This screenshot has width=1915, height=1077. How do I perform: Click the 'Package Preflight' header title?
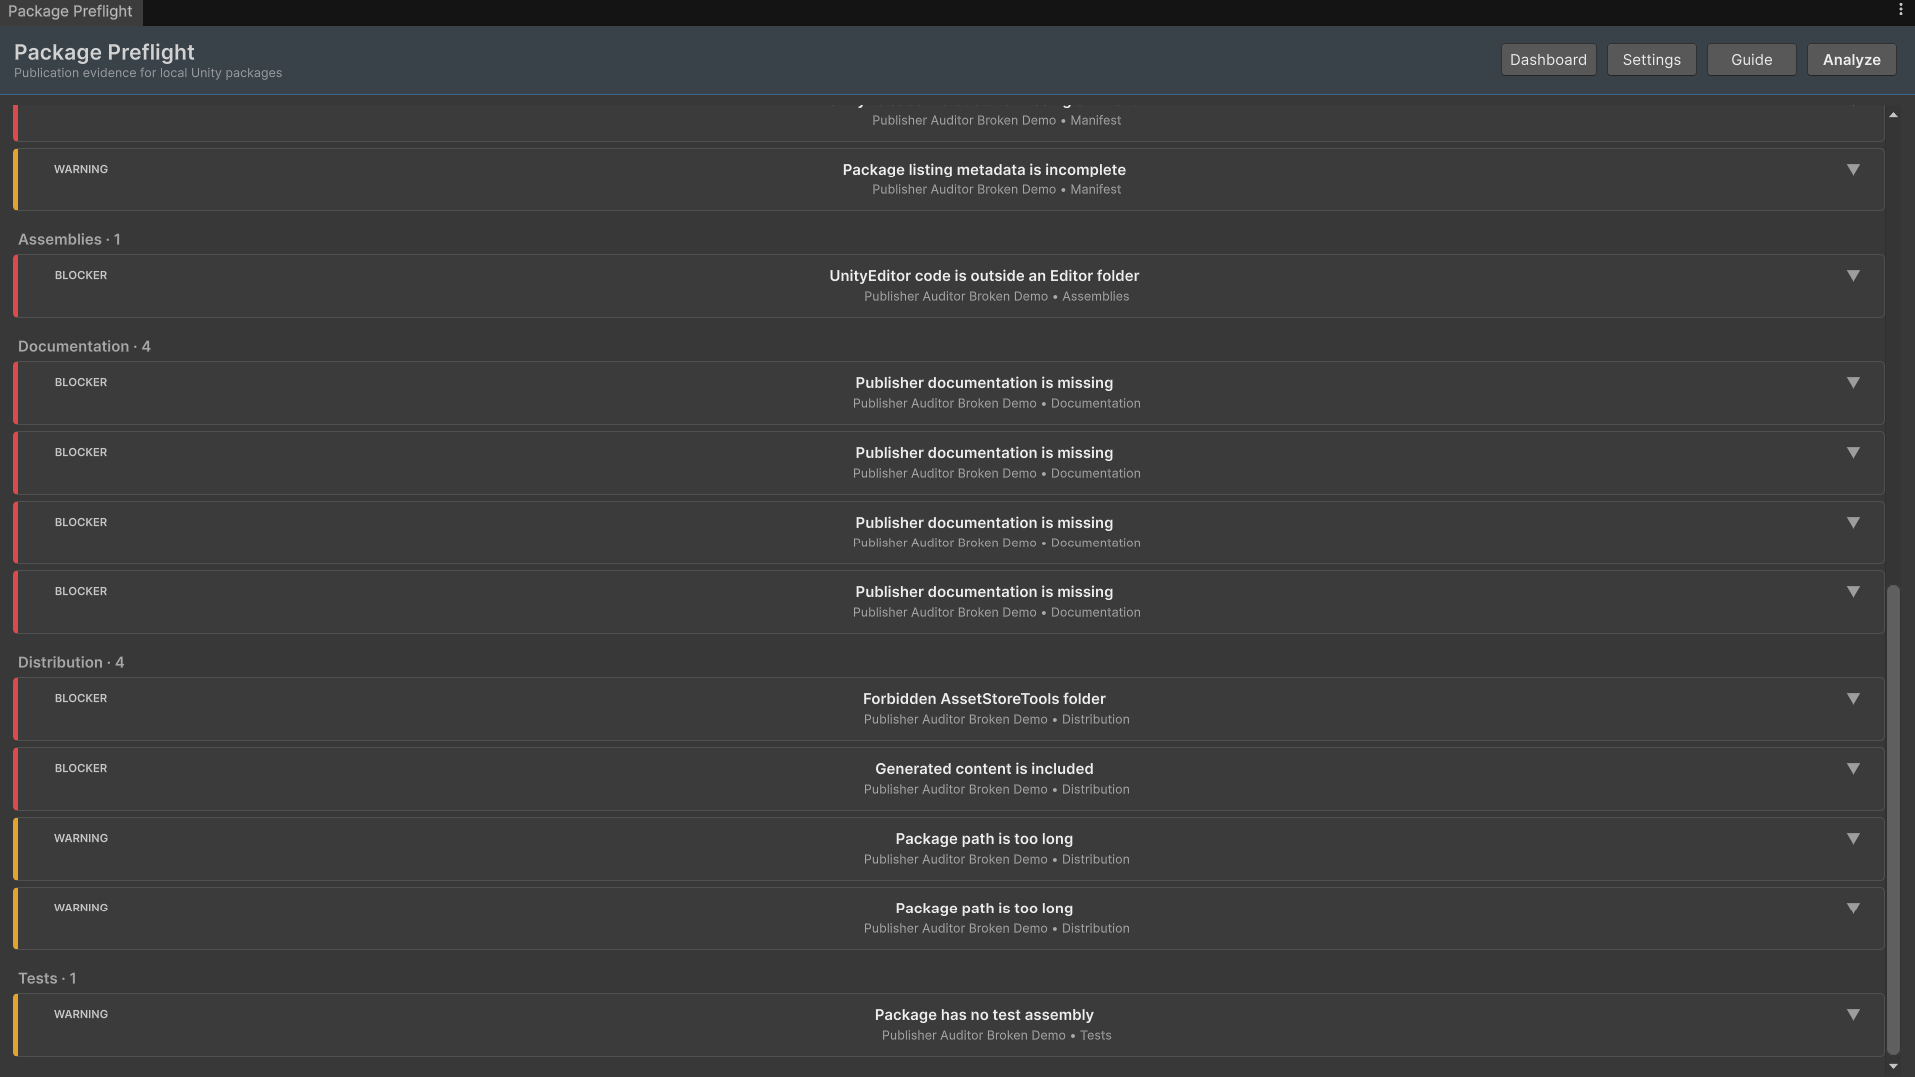(104, 52)
